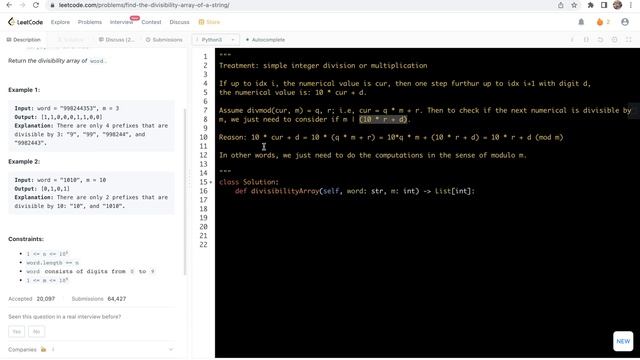Click the 'Return the divisibility array' sentence
Screen dimensions: 640x360
click(57, 61)
